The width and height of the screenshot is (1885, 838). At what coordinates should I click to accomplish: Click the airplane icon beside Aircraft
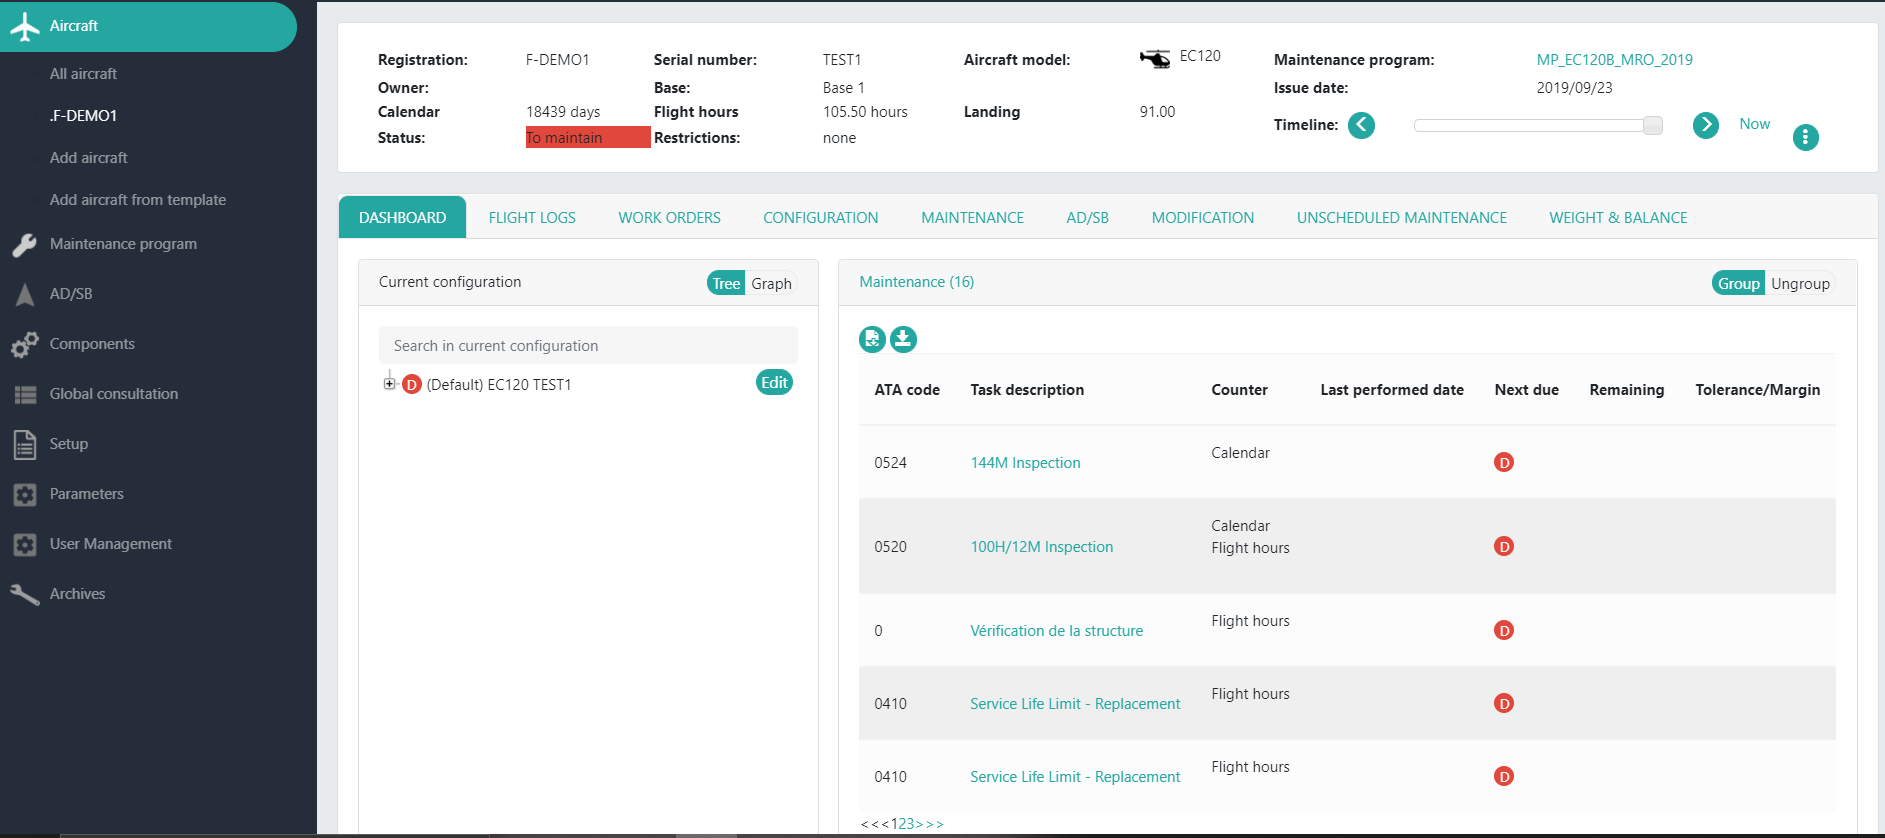(x=25, y=27)
